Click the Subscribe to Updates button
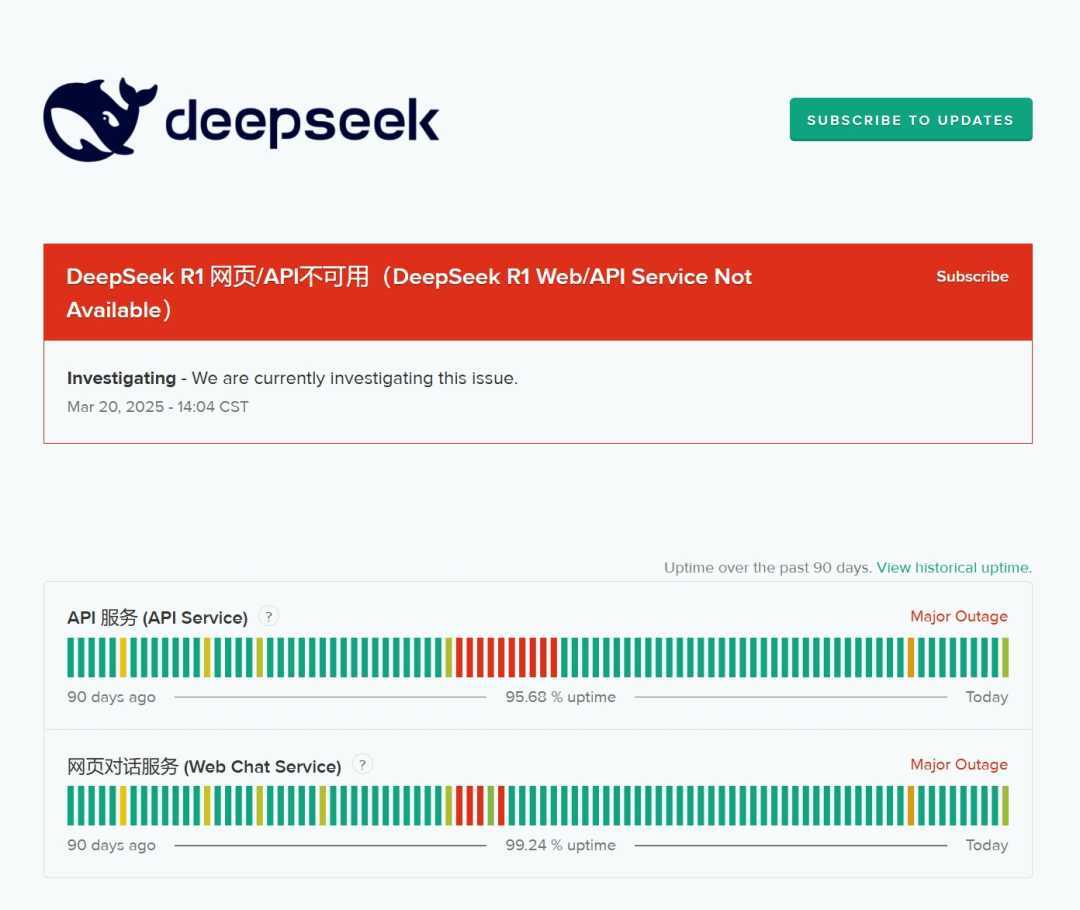The image size is (1080, 910). 911,120
